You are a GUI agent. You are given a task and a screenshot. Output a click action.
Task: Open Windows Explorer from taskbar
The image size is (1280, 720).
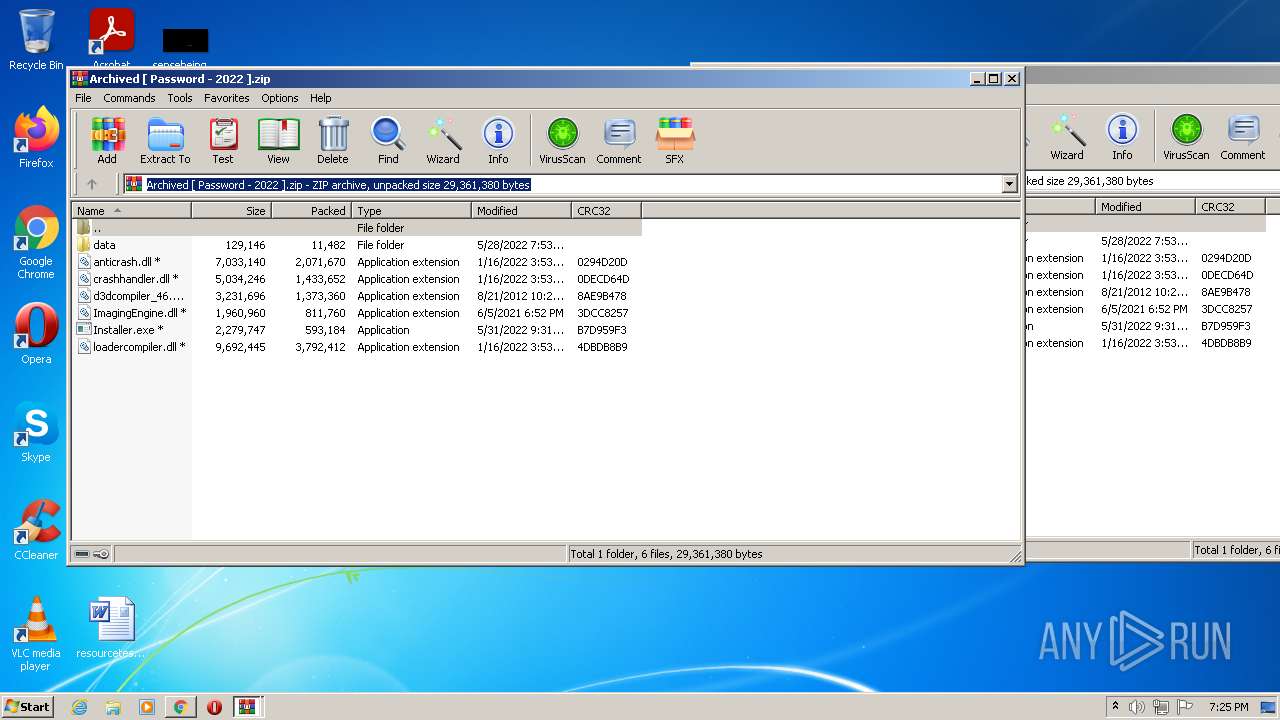click(x=113, y=707)
